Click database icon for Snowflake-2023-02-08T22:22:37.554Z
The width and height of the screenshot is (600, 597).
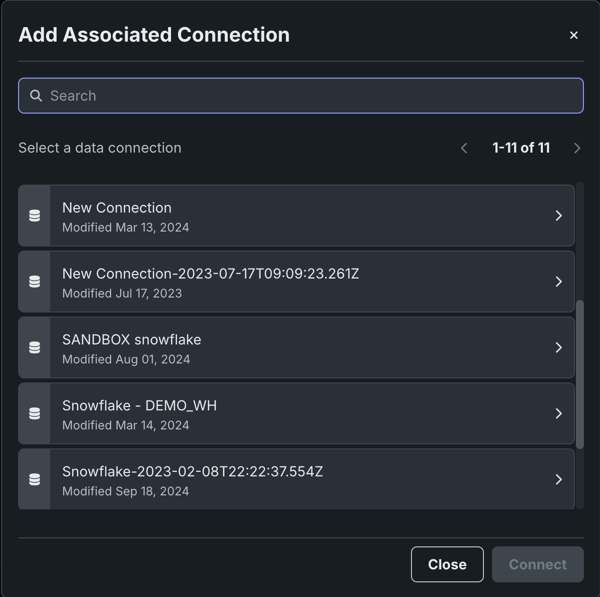pos(34,479)
